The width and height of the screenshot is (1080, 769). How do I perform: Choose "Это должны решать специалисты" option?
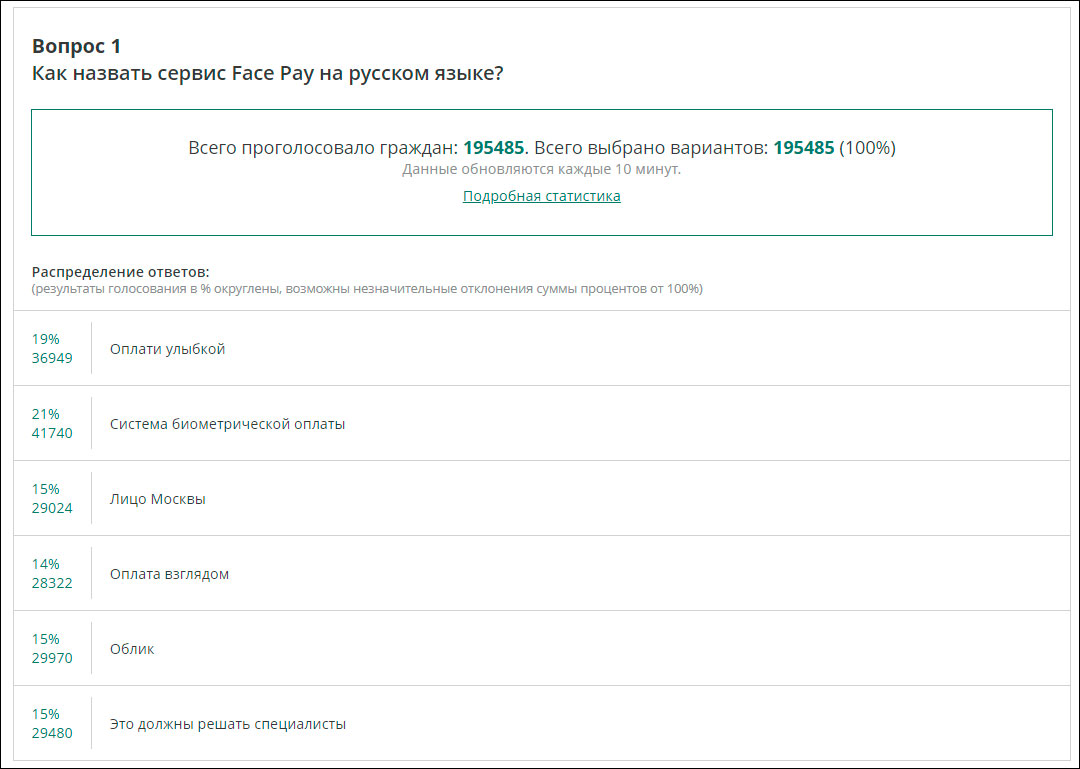[227, 724]
